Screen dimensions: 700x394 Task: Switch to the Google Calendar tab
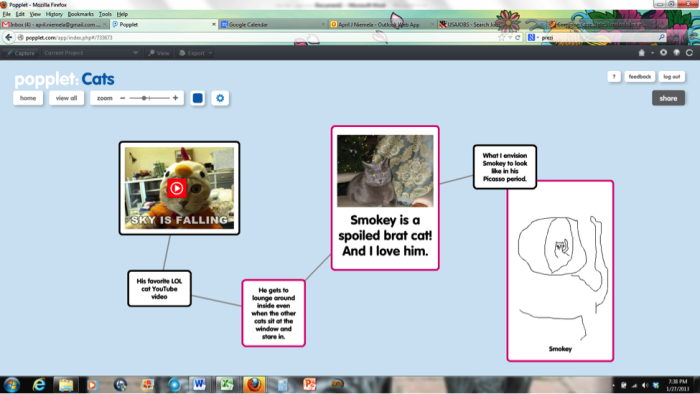[x=273, y=25]
